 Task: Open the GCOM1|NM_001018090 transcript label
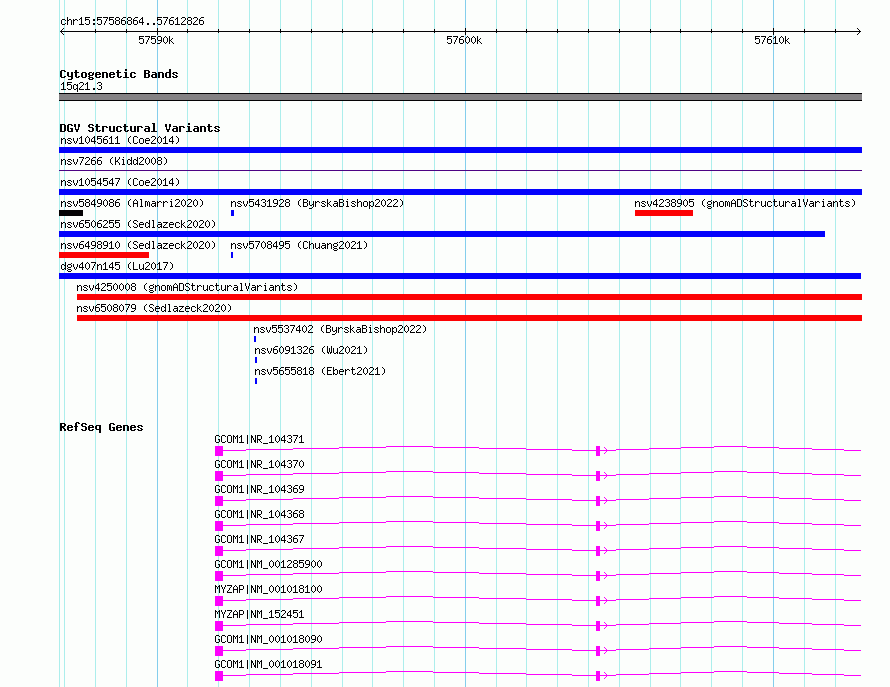268,639
